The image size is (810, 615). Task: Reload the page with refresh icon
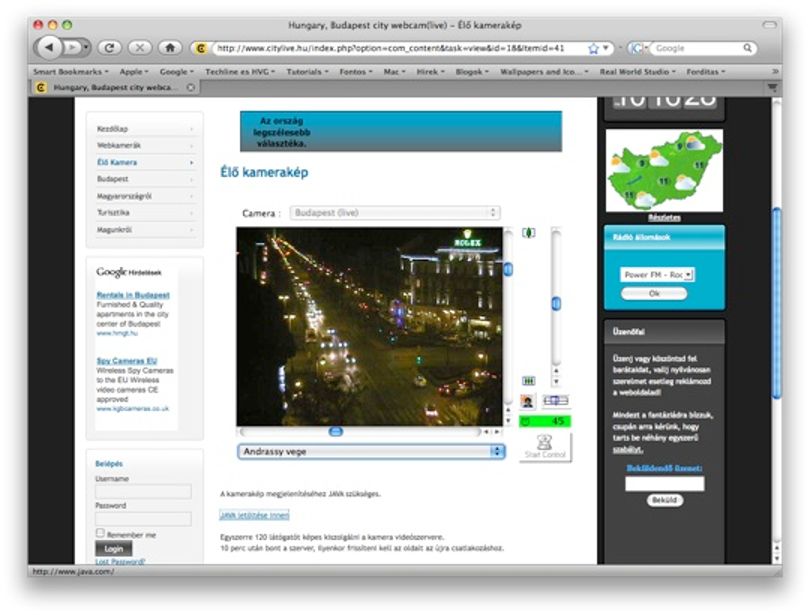pos(109,48)
